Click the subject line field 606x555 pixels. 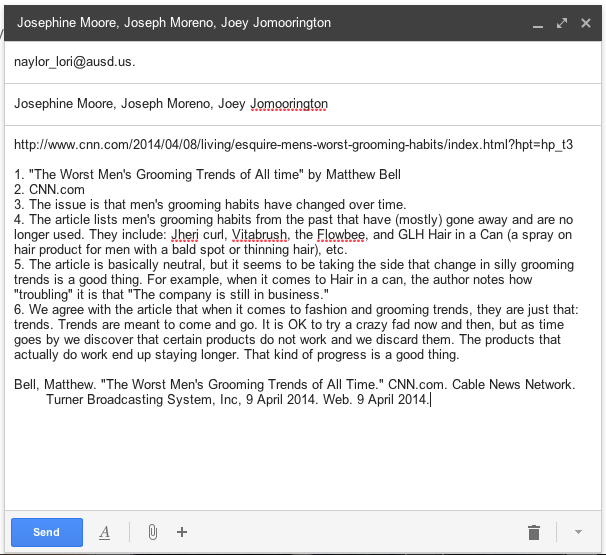pos(303,104)
